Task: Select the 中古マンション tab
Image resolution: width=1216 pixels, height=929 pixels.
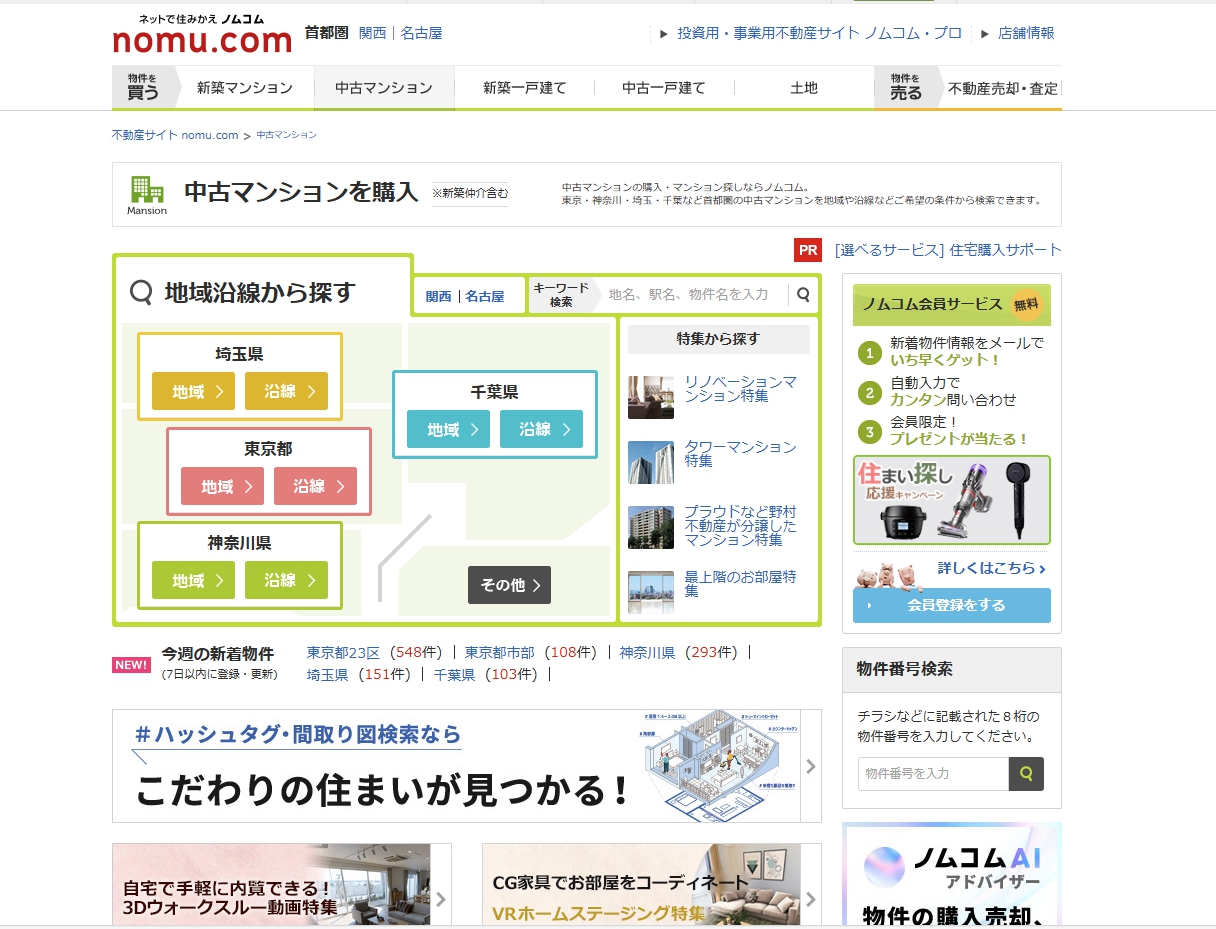Action: 384,88
